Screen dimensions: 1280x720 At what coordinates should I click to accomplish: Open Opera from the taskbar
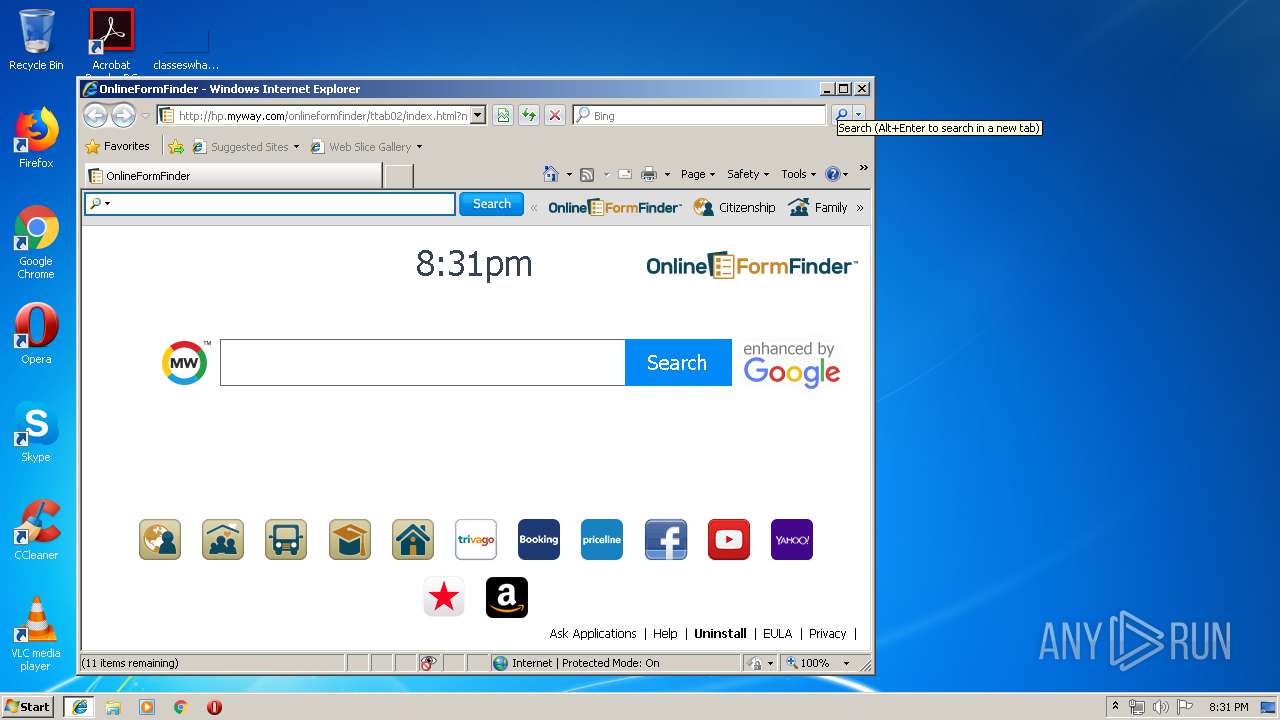(x=214, y=707)
